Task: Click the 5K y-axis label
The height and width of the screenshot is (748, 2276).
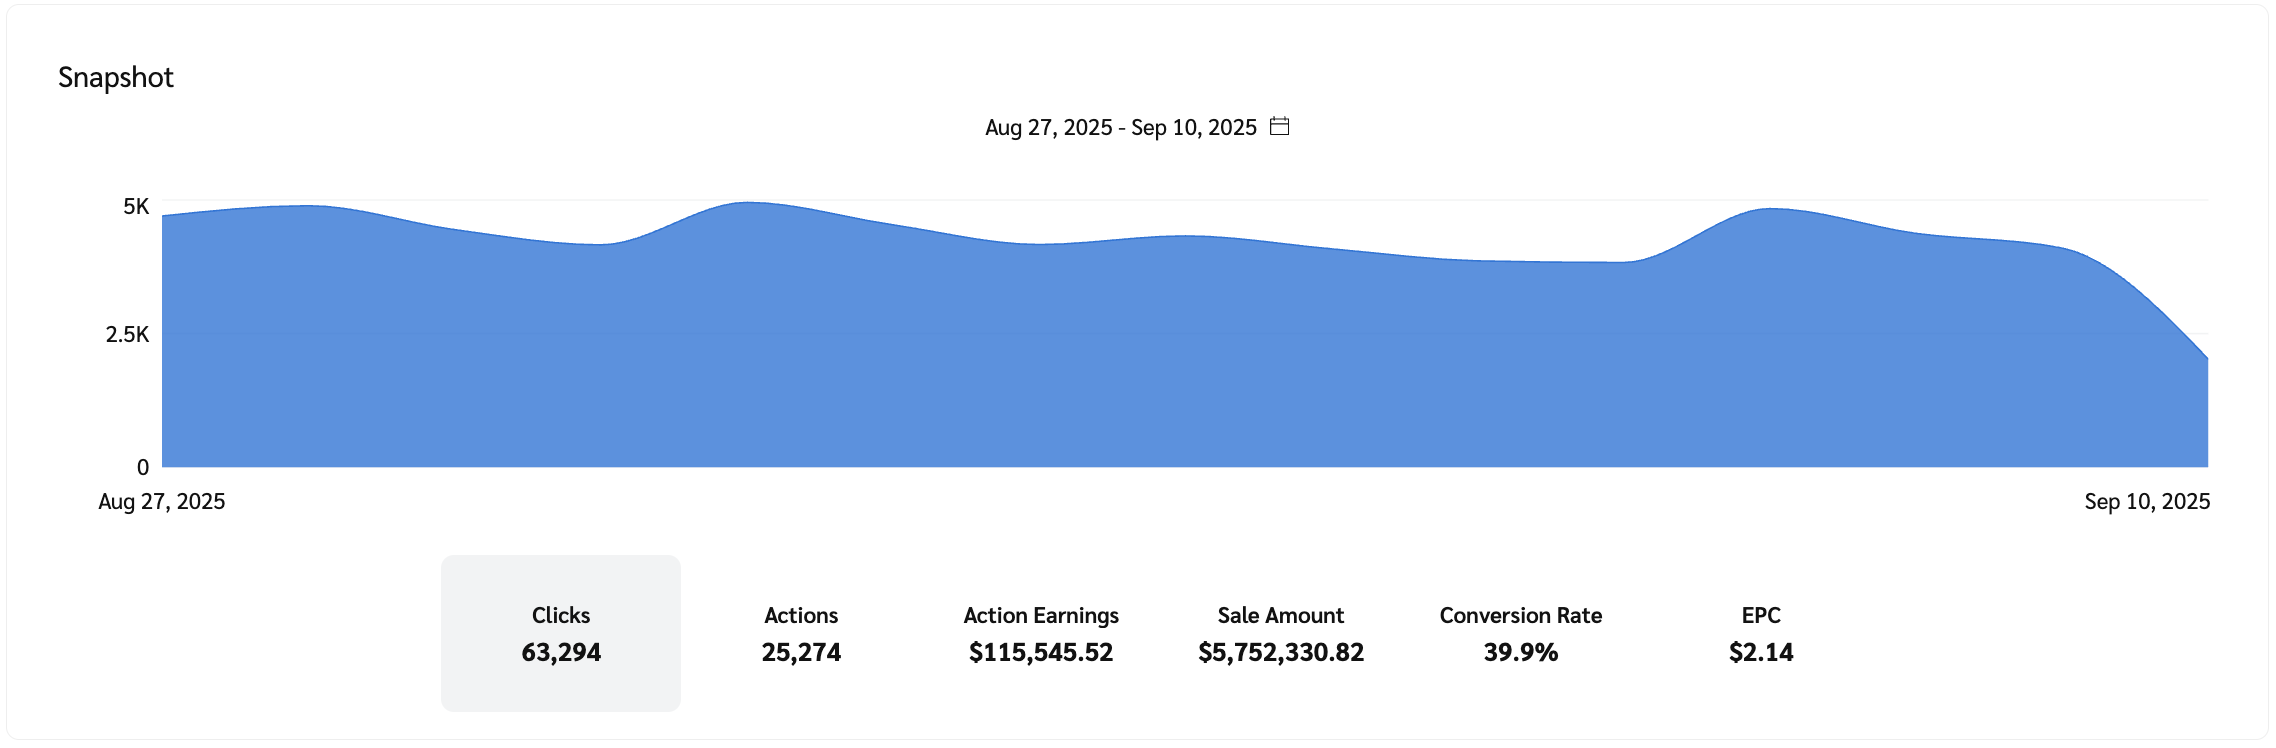Action: [x=136, y=206]
